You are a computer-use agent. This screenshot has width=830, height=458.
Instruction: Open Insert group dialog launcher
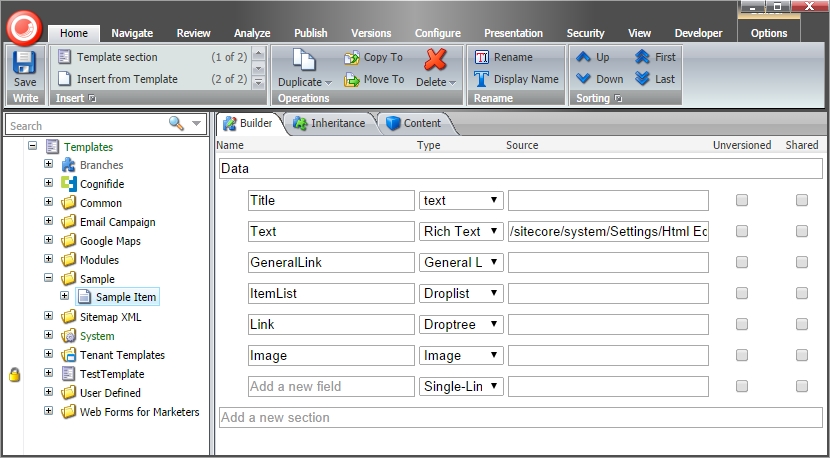pyautogui.click(x=92, y=98)
